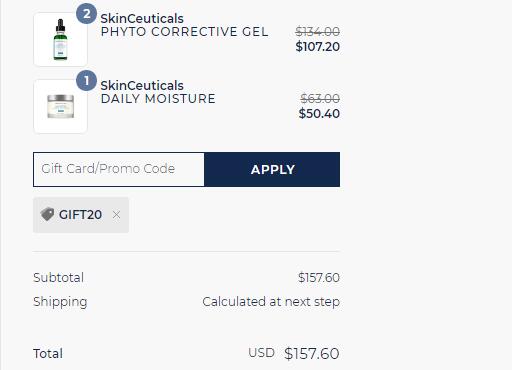Click the quantity badge showing 2

[86, 14]
